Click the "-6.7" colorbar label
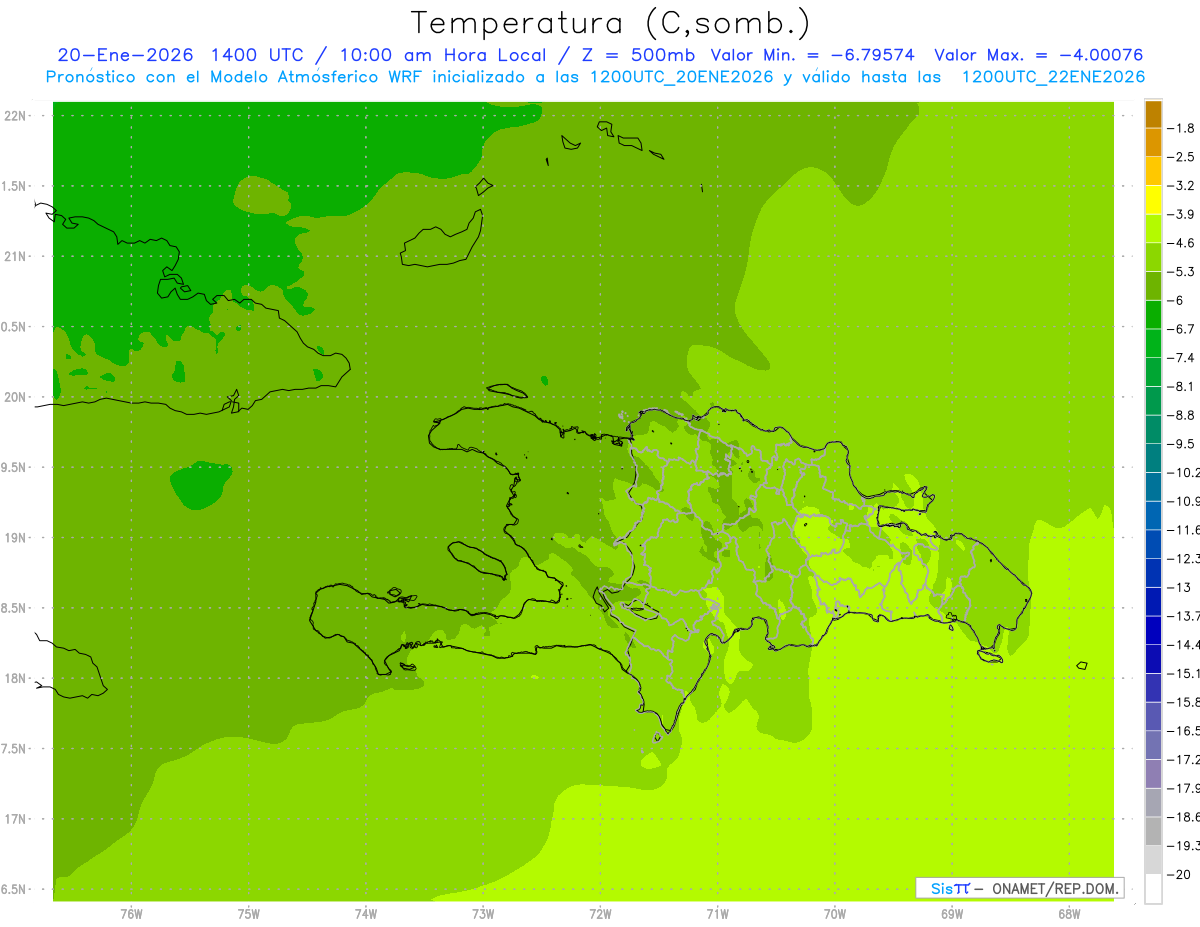The height and width of the screenshot is (927, 1200). tap(1183, 329)
